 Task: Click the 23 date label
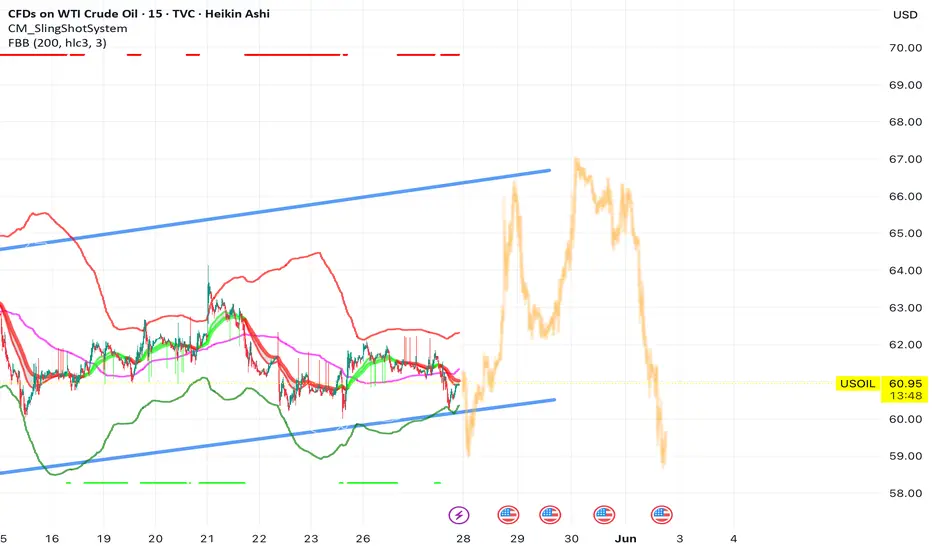coord(311,539)
